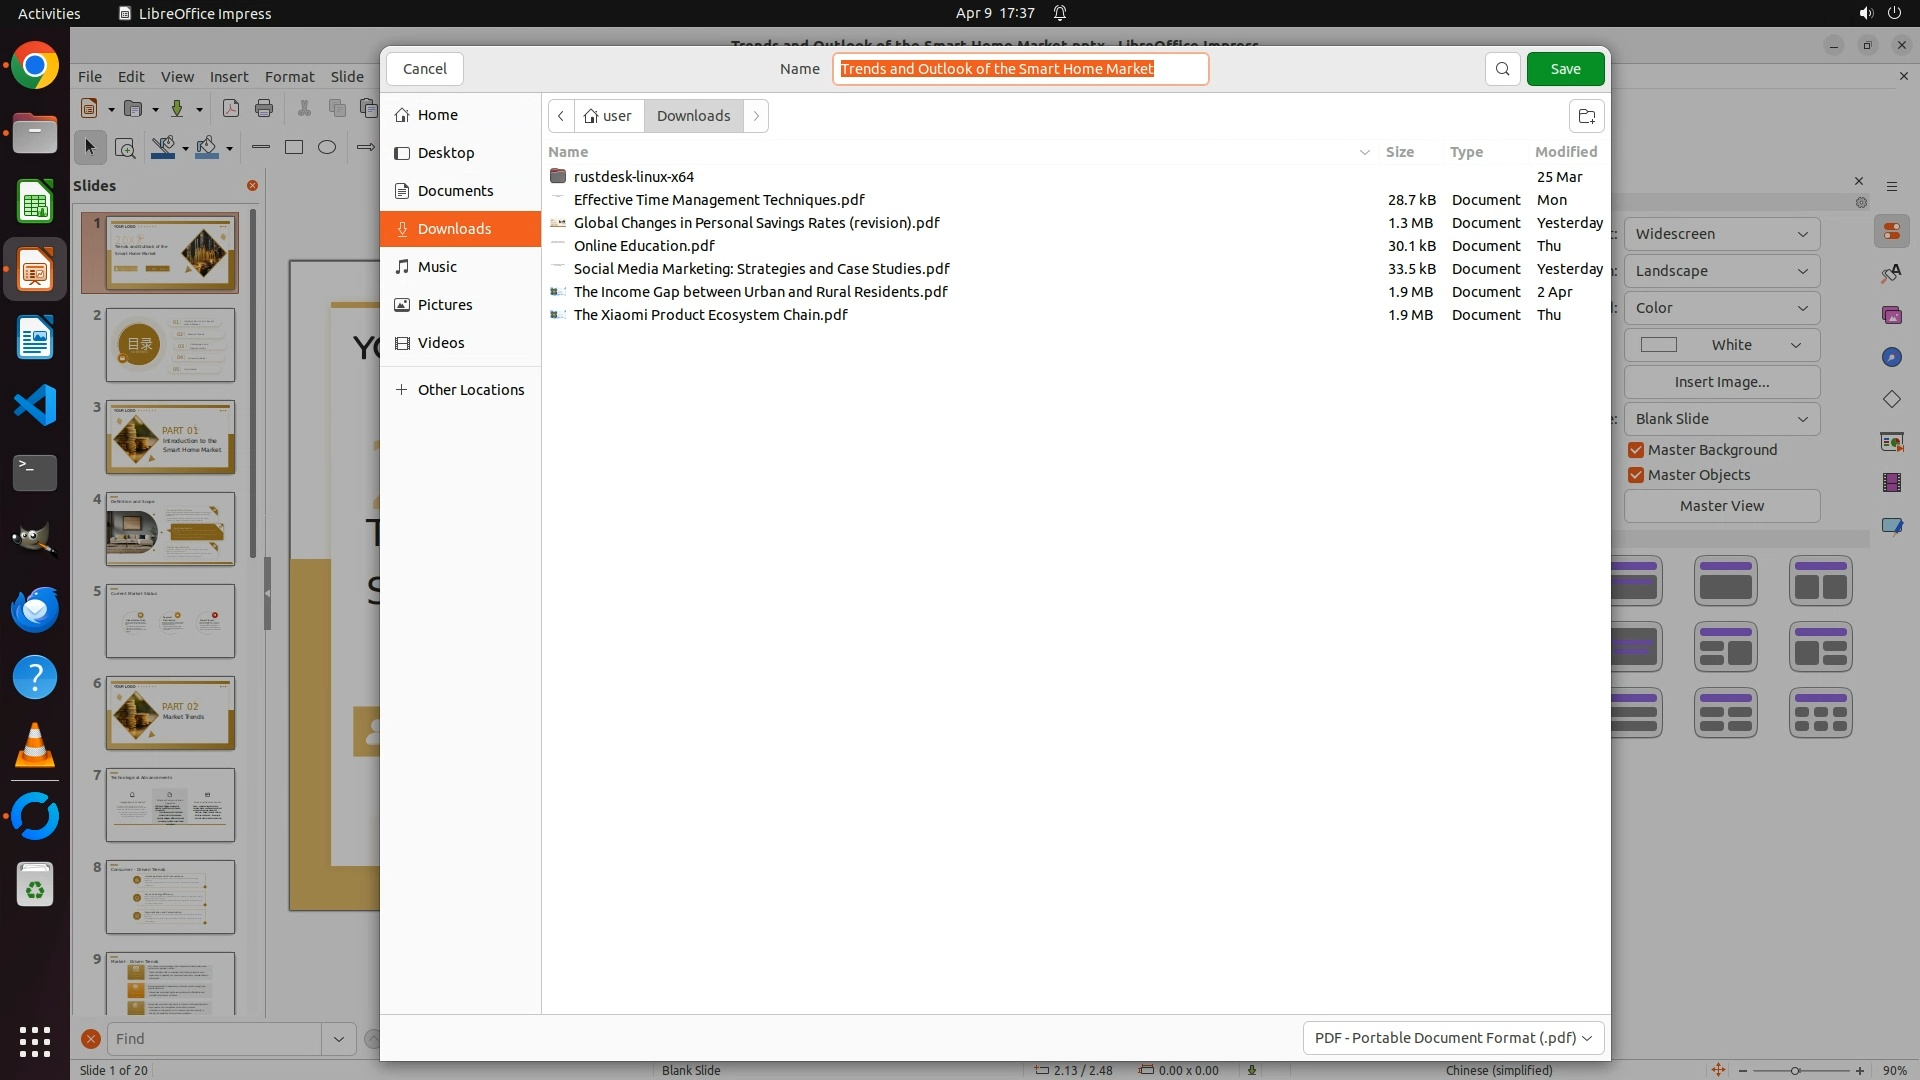Screen dimensions: 1920x1080
Task: Click the search icon in save dialog
Action: [1502, 69]
